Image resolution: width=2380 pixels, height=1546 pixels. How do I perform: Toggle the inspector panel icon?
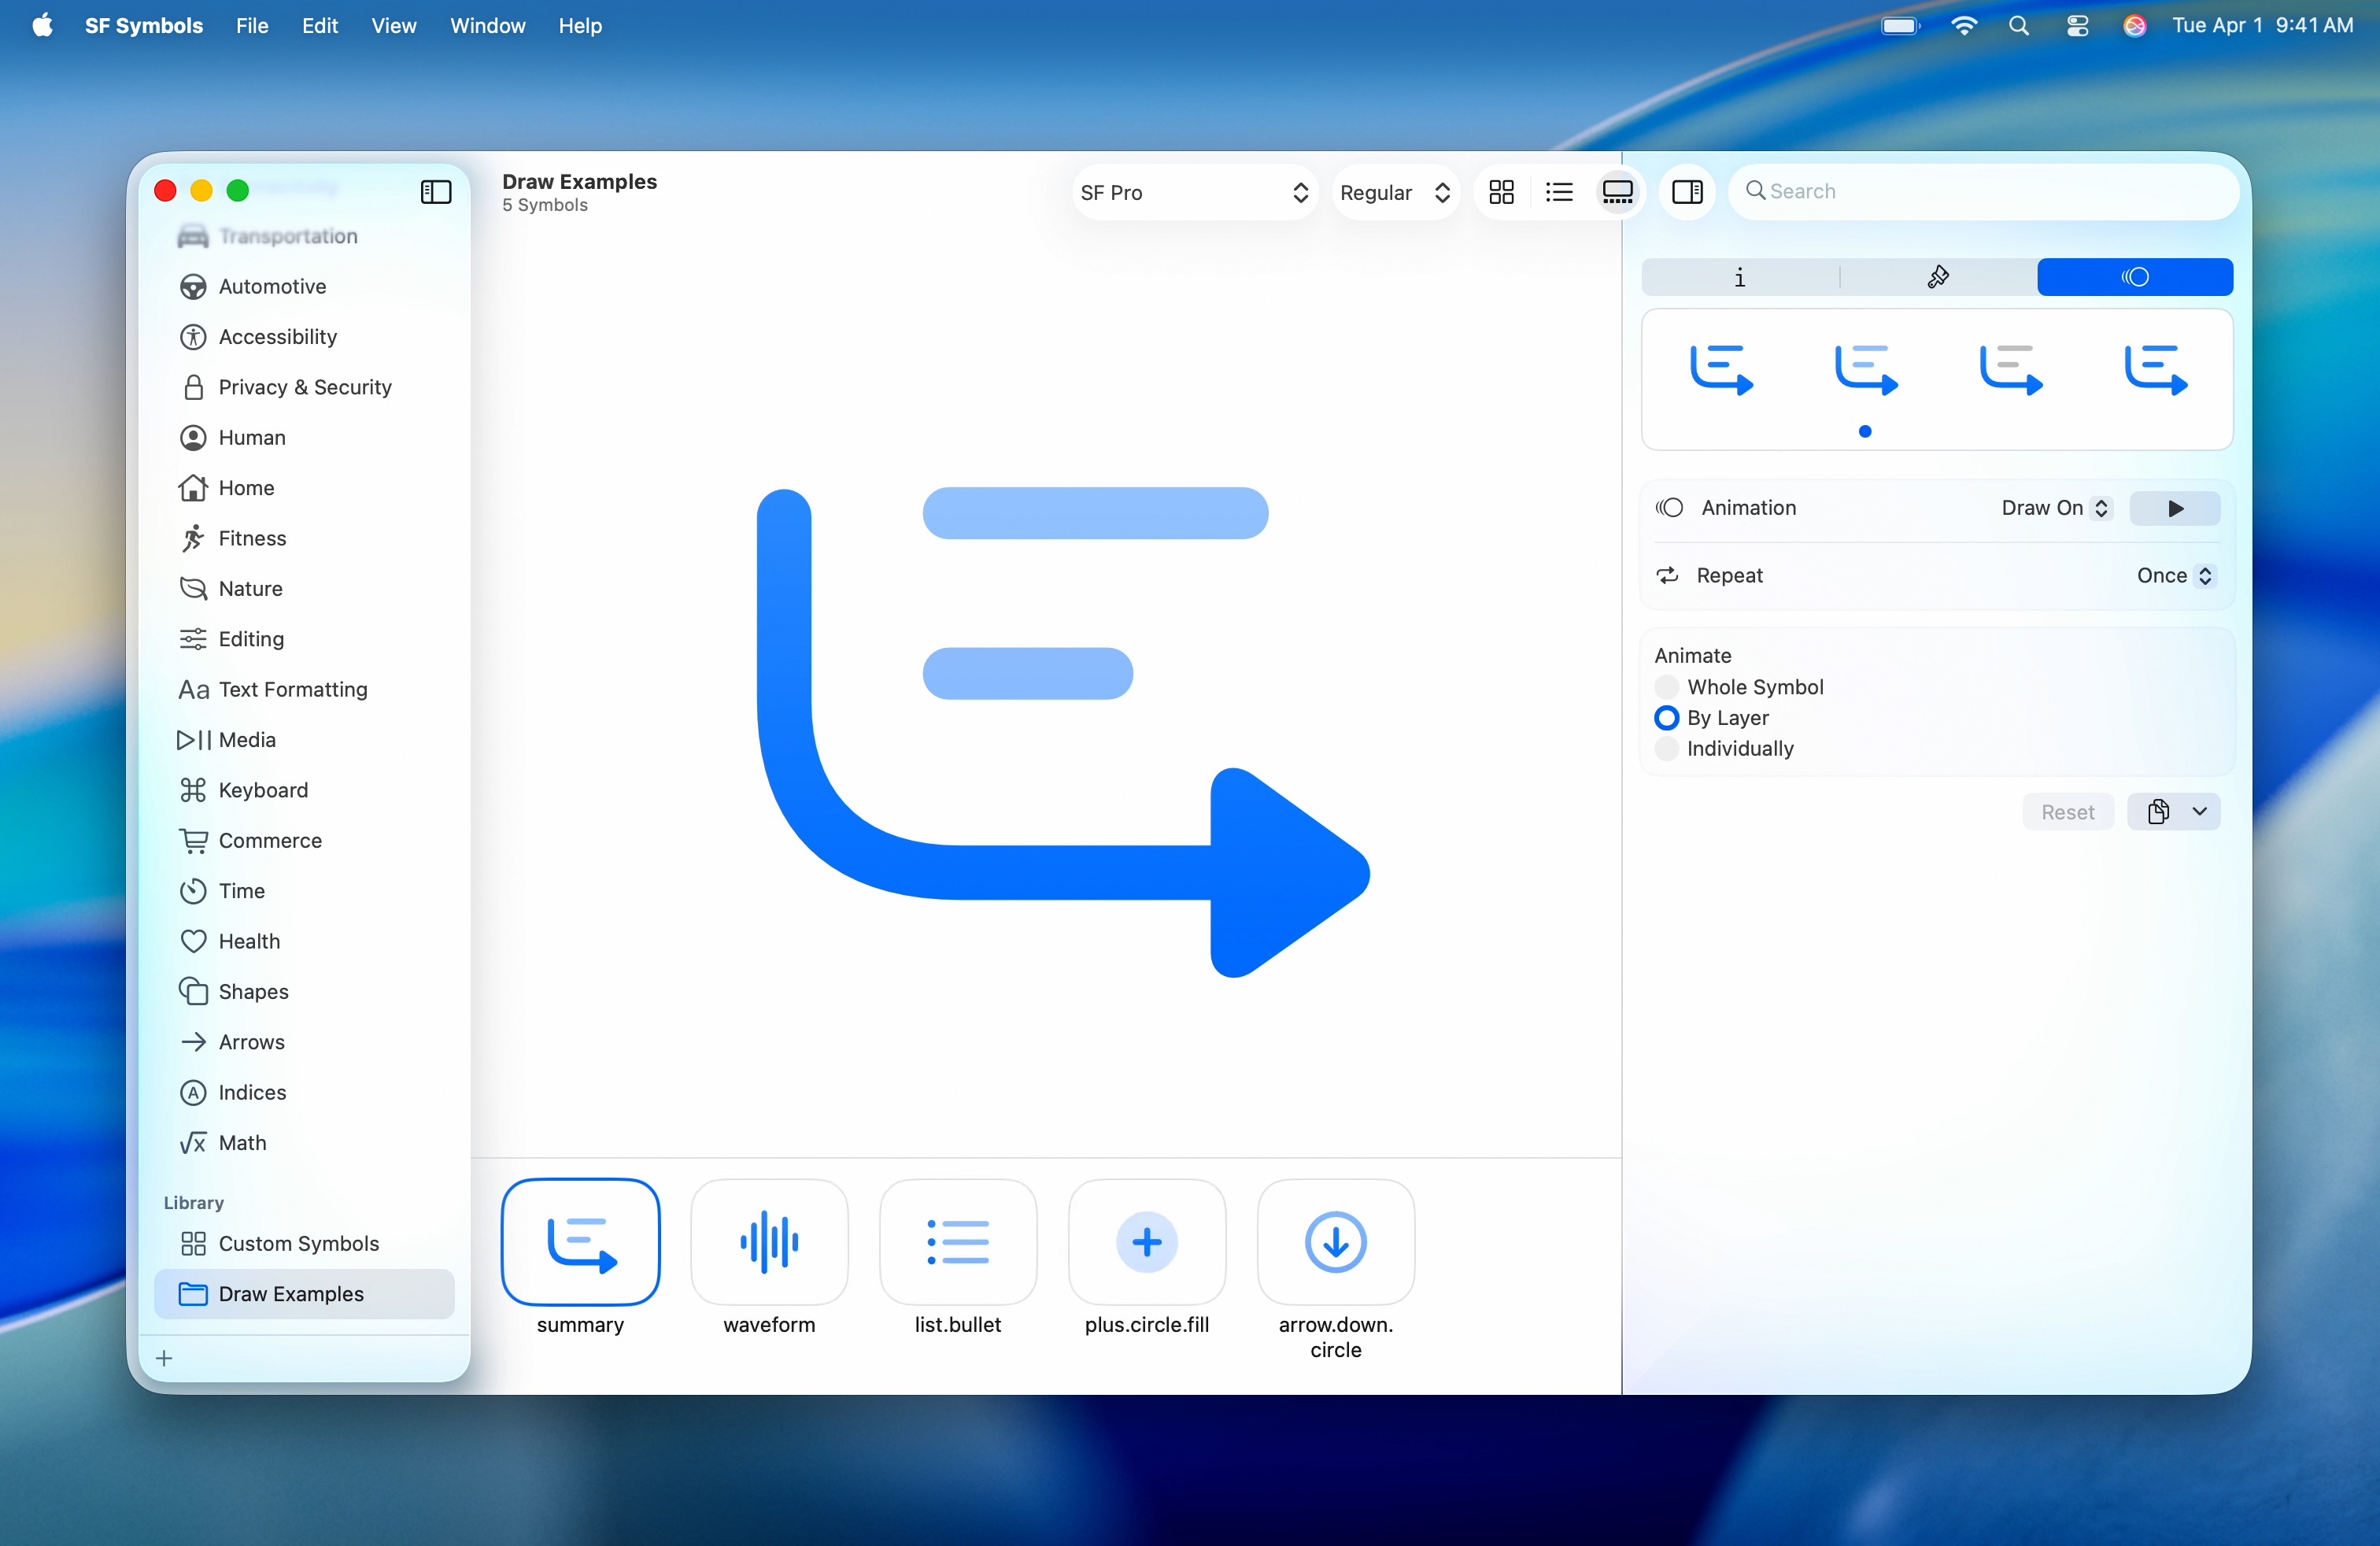click(x=1687, y=192)
